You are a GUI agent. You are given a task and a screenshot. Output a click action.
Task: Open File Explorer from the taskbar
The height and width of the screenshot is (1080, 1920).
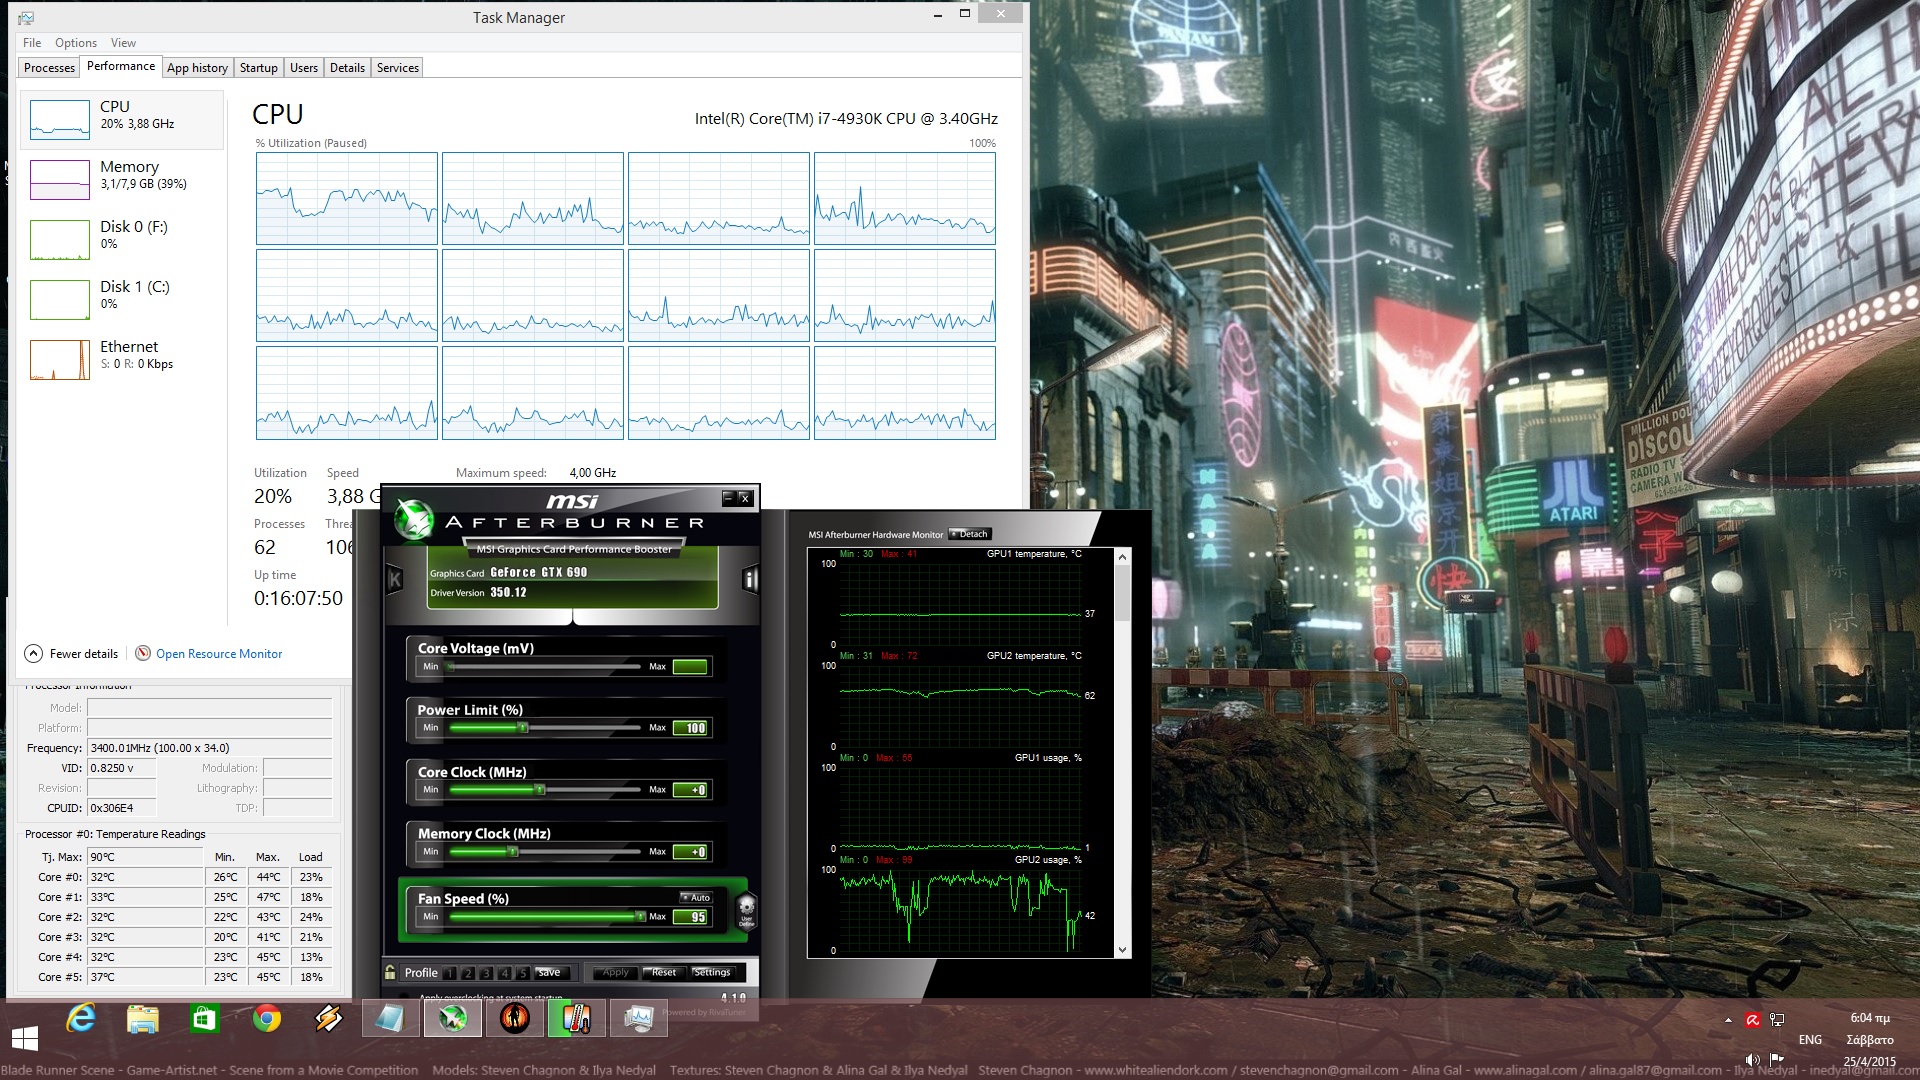click(x=143, y=1019)
